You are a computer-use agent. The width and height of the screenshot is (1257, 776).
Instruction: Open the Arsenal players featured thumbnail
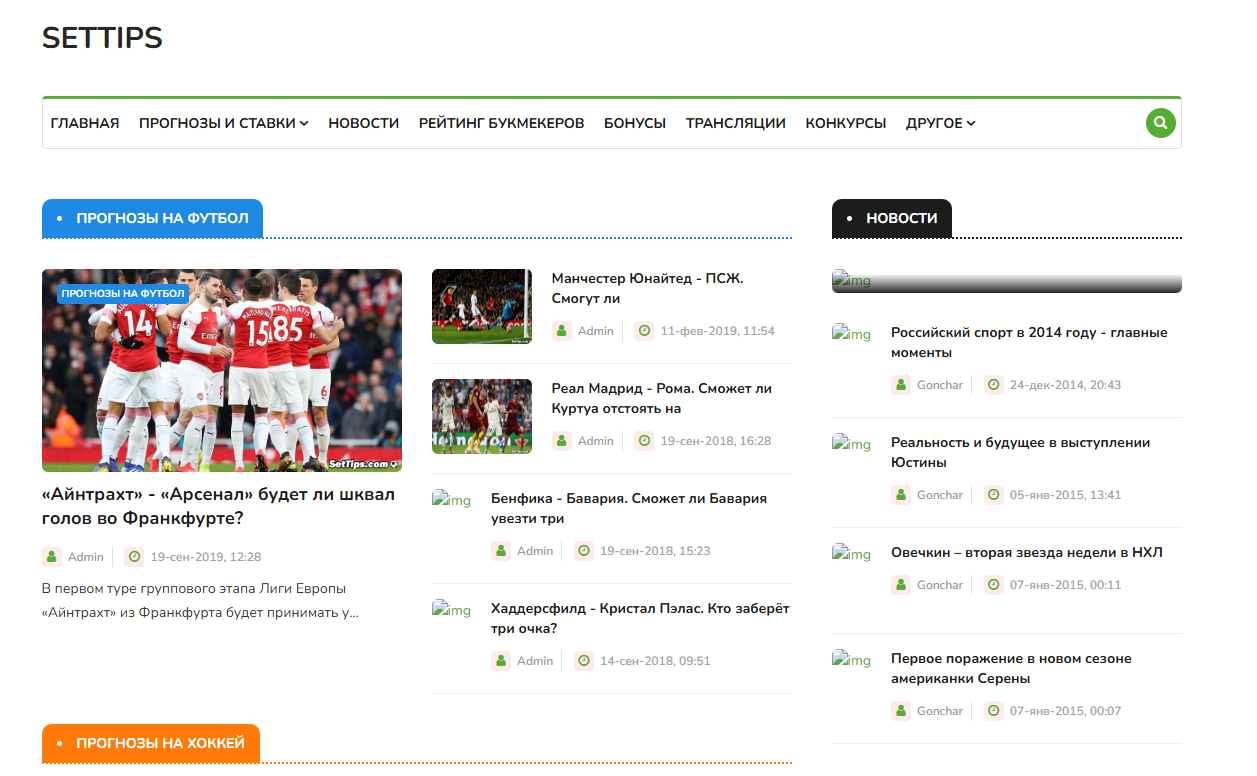pos(221,370)
